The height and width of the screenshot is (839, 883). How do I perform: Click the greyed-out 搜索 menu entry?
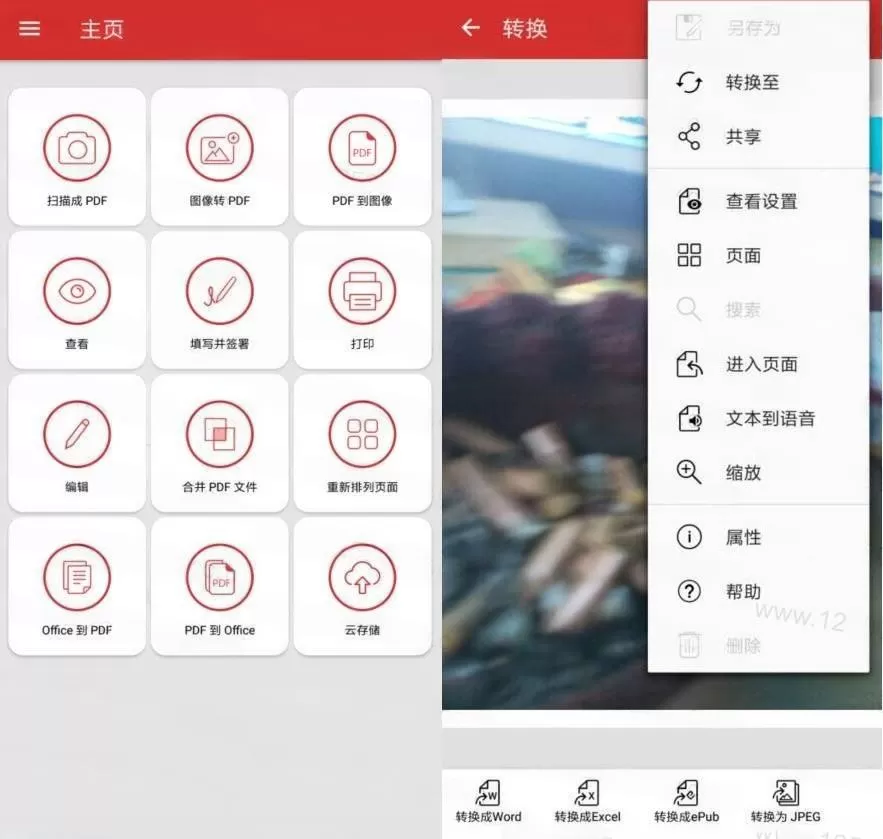coord(759,310)
